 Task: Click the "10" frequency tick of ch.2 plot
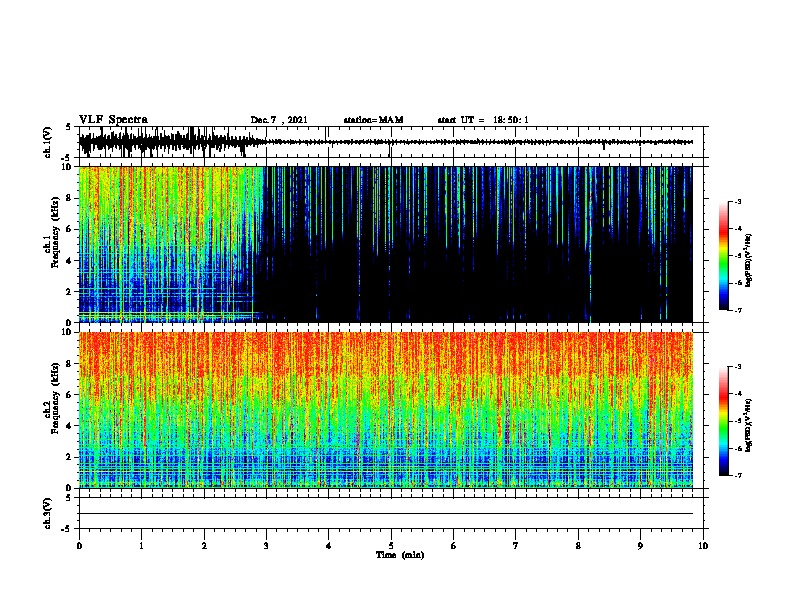[68, 332]
